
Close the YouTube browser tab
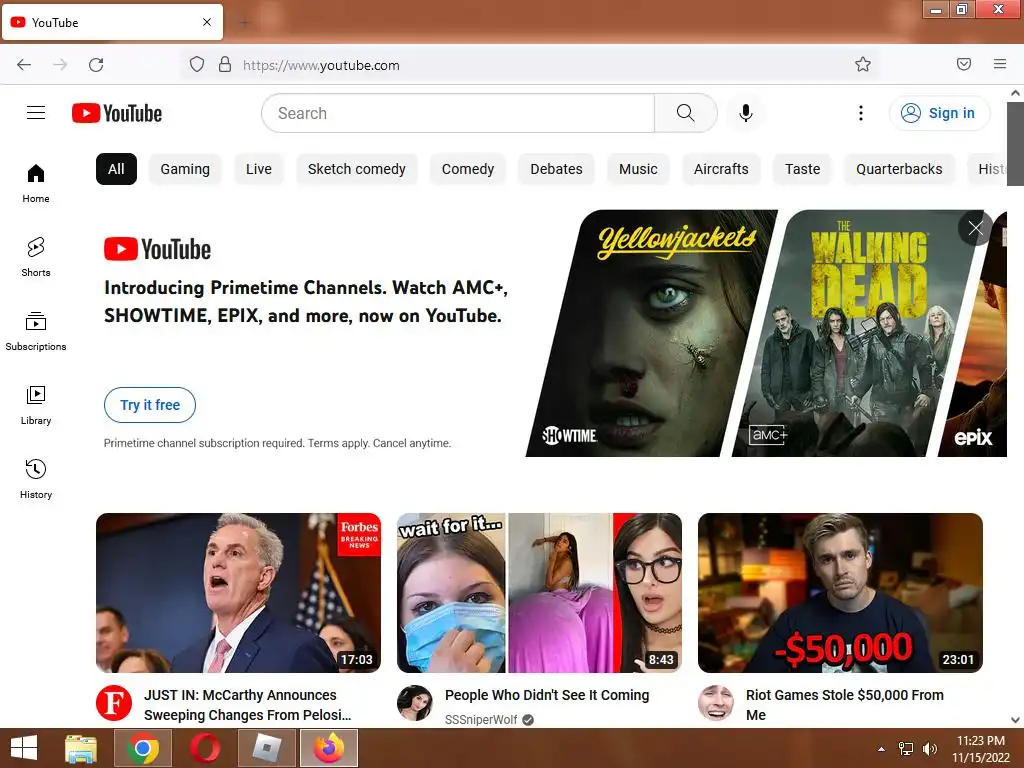[207, 22]
